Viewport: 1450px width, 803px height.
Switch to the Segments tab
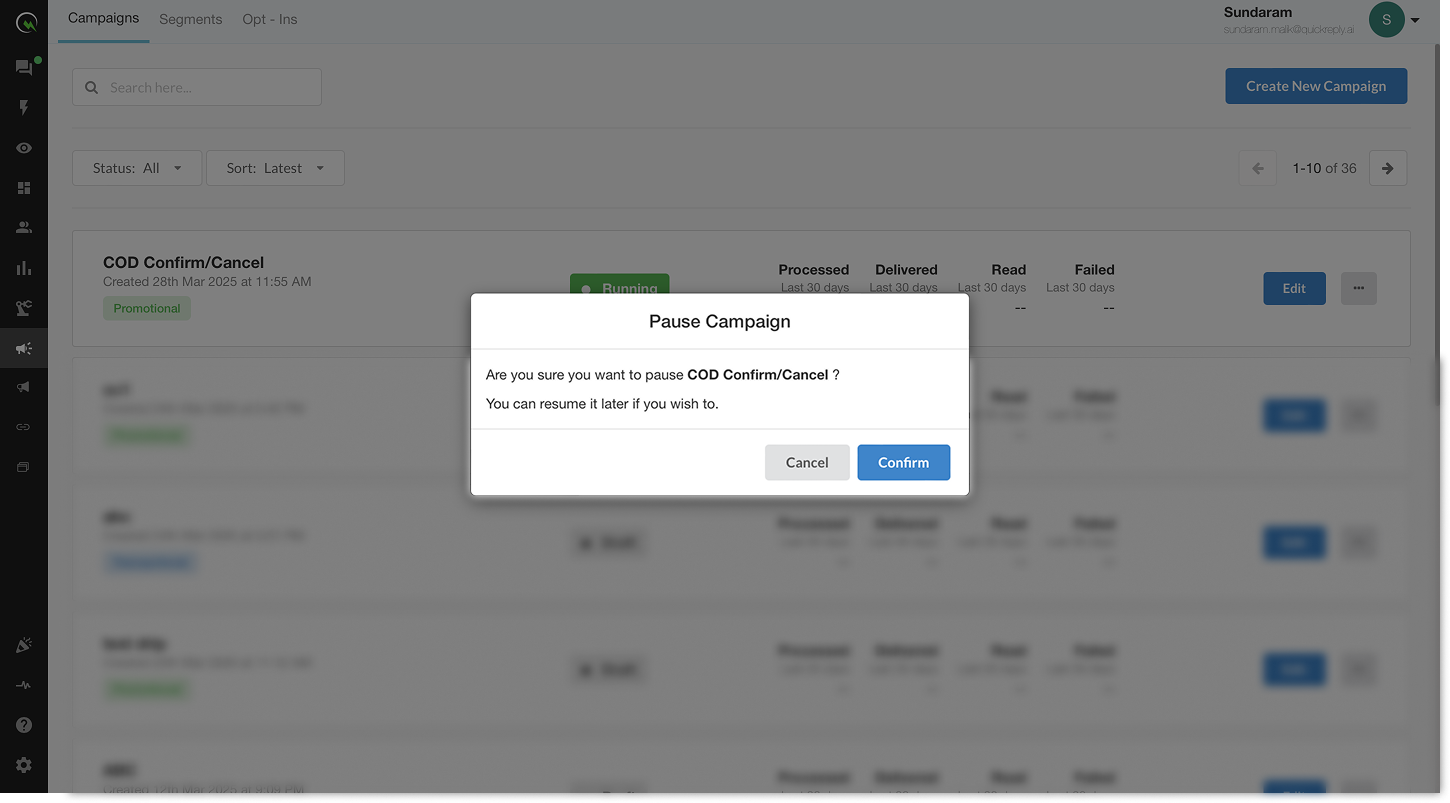190,19
